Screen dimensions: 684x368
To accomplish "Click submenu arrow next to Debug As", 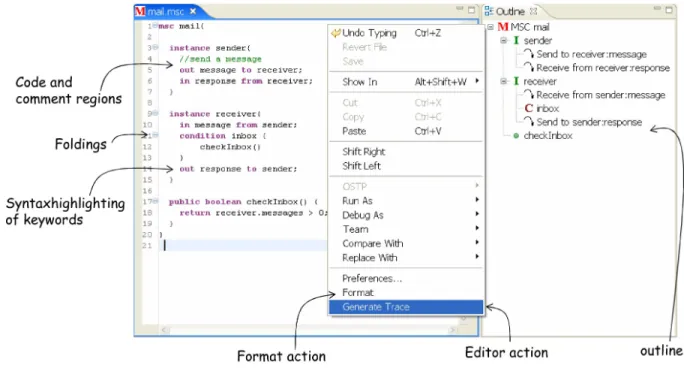I will (477, 214).
